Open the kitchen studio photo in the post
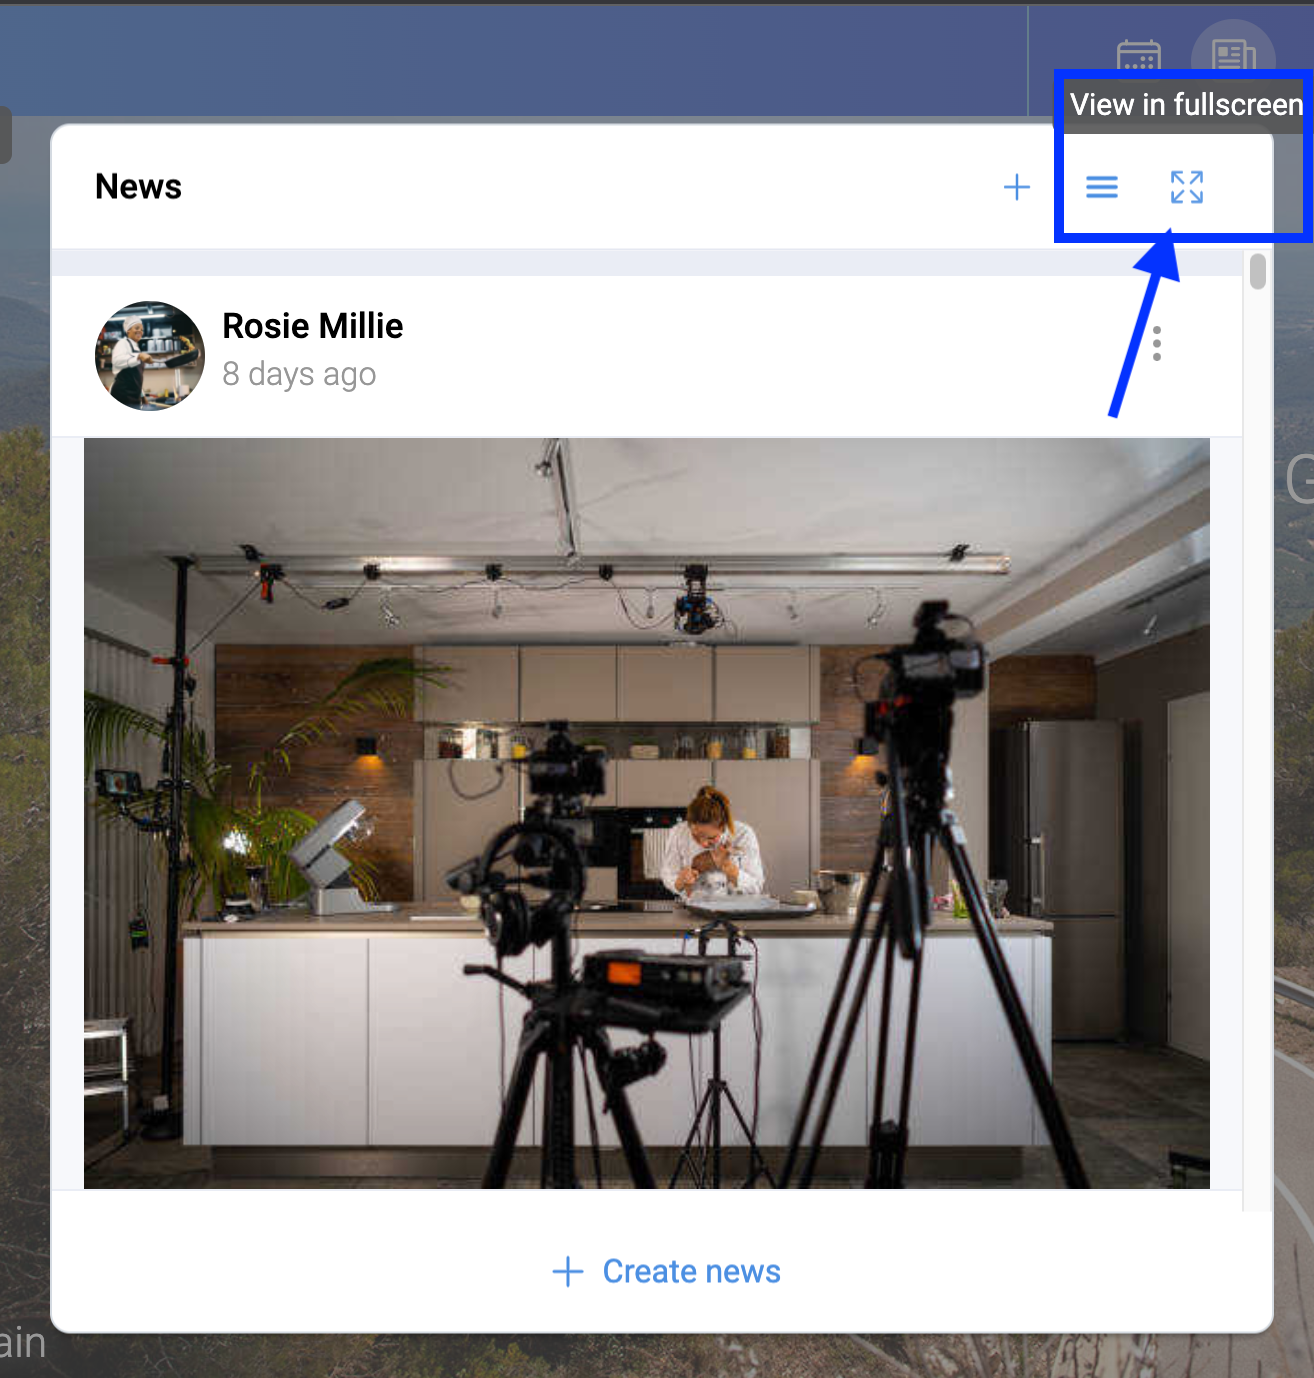 (646, 812)
